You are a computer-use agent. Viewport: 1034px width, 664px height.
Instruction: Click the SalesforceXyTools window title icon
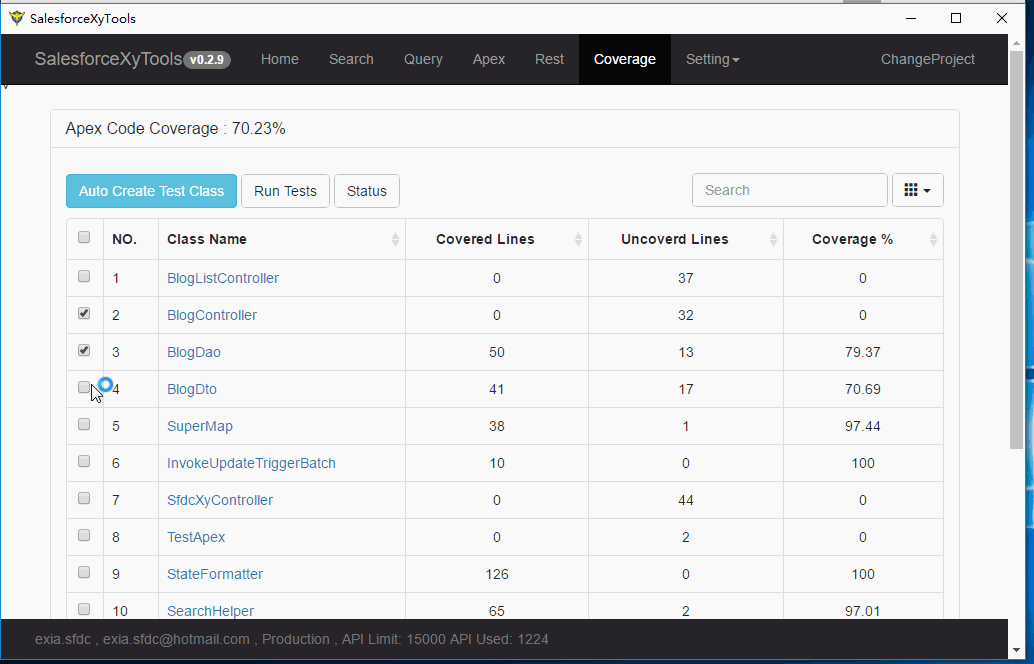tap(16, 18)
